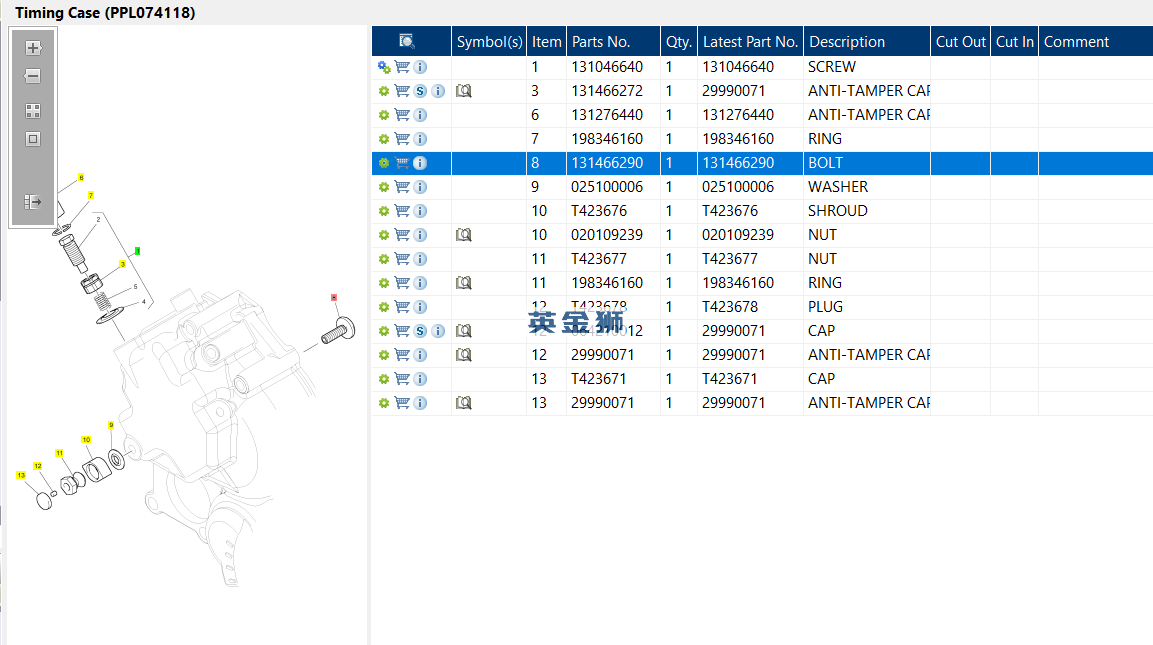The height and width of the screenshot is (645, 1153).
Task: Open symbol icon for NUT 020109239
Action: pos(463,235)
